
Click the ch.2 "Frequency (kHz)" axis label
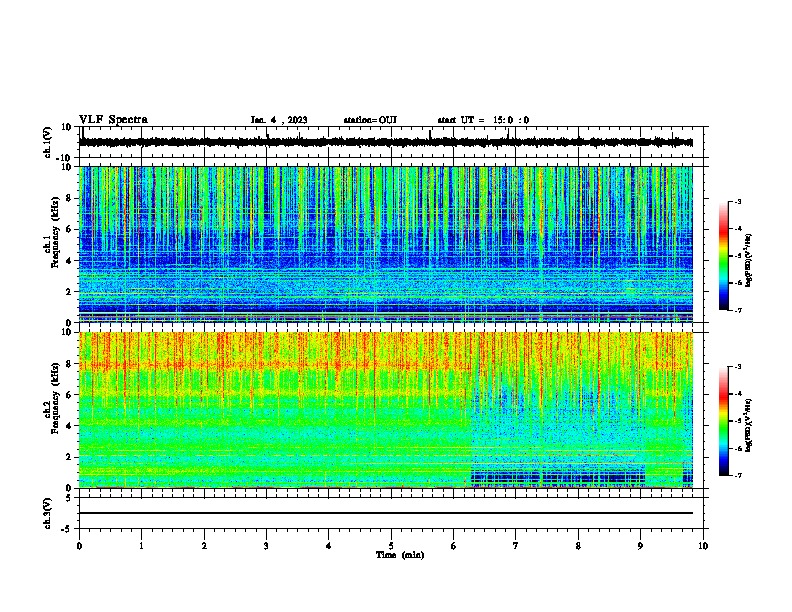[x=55, y=398]
